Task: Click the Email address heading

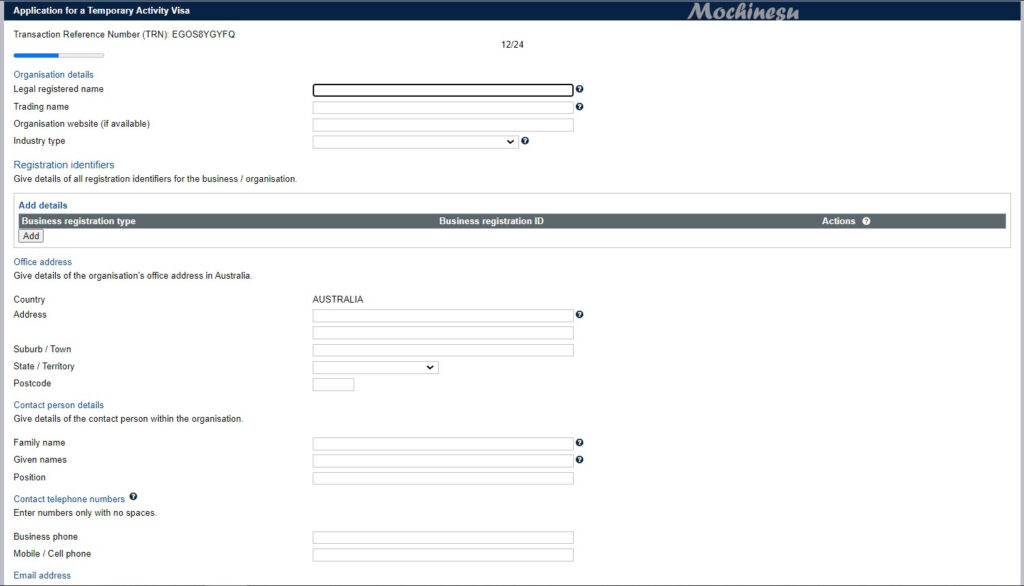Action: pos(42,576)
